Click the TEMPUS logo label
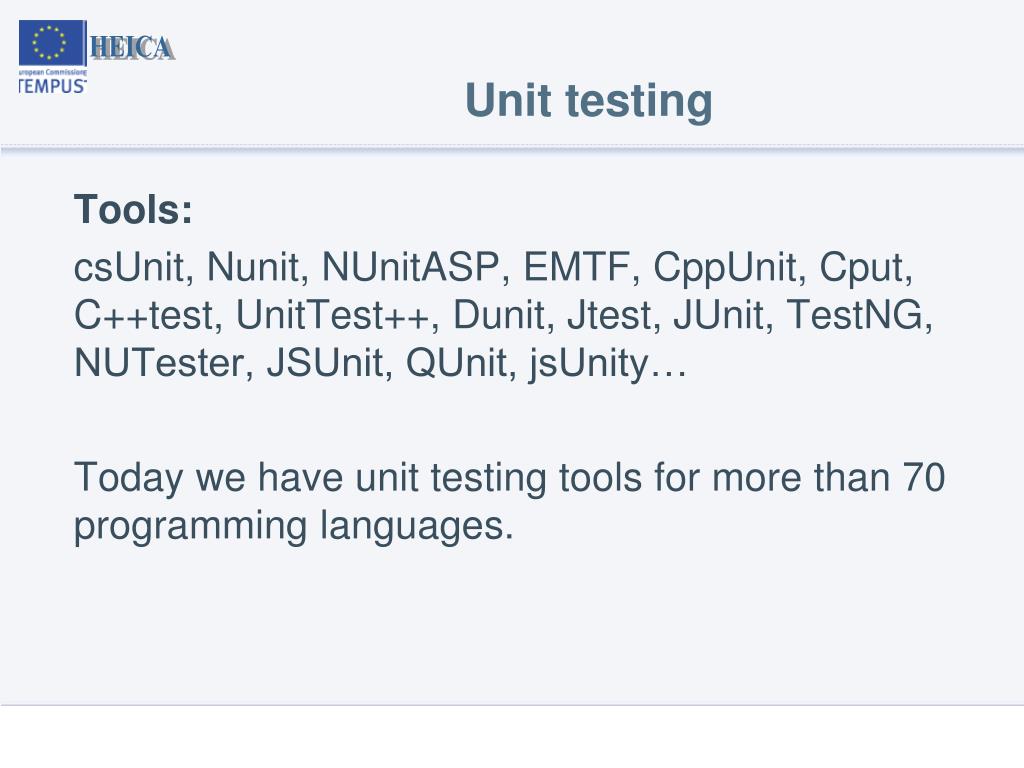Image resolution: width=1024 pixels, height=768 pixels. (x=52, y=86)
